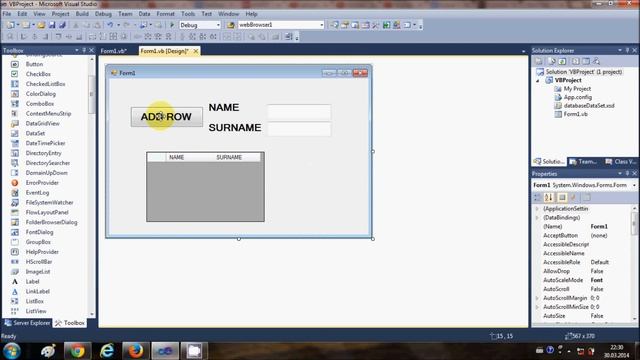Screen dimensions: 640x360
Task: Open Internet Explorer from the taskbar
Action: click(107, 351)
